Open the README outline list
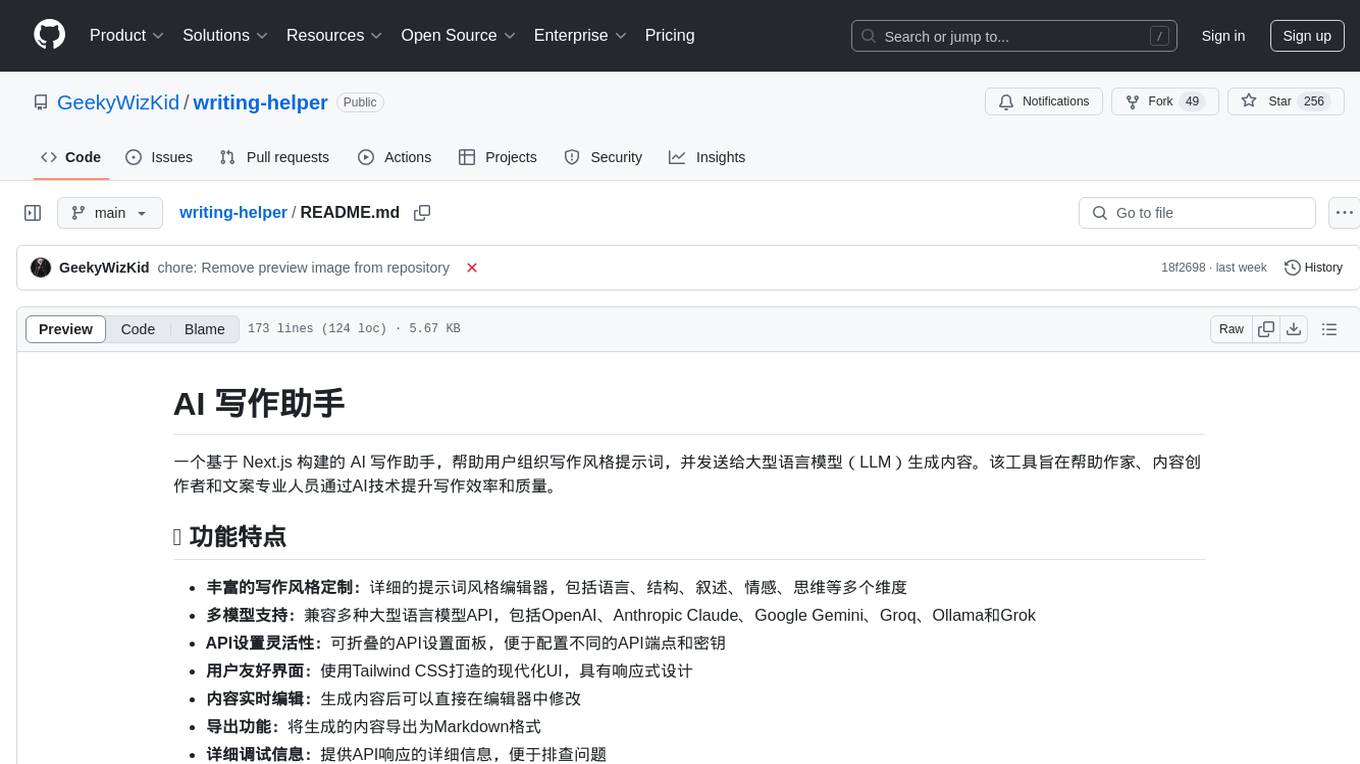 point(1329,329)
